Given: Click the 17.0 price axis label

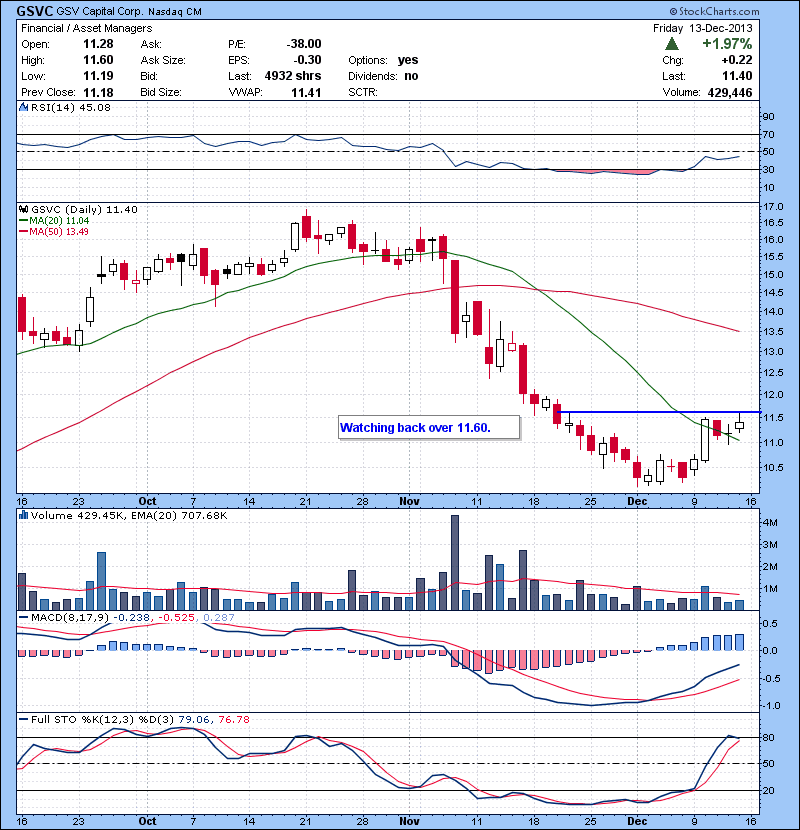Looking at the screenshot, I should tap(773, 206).
